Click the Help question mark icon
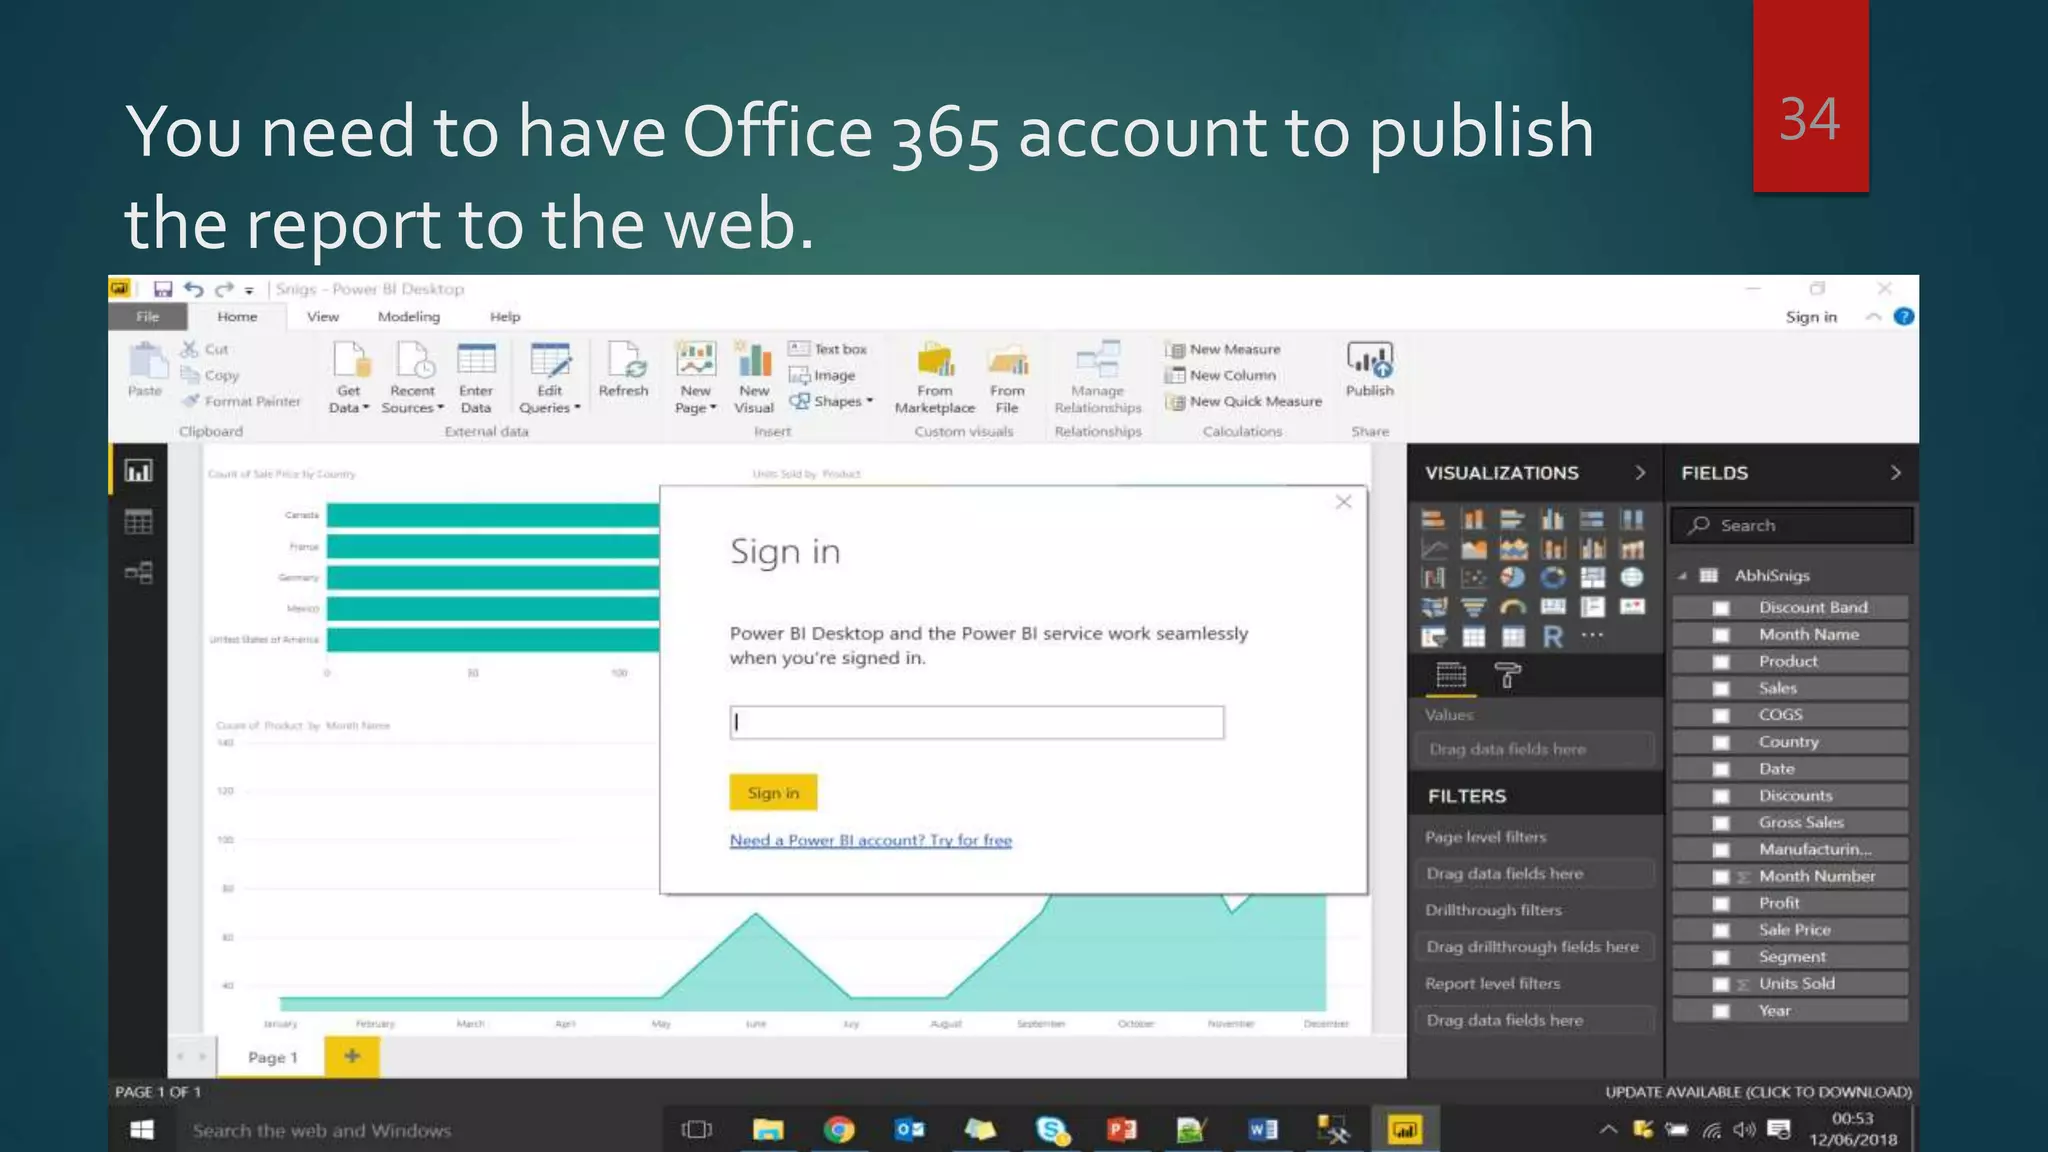2048x1152 pixels. click(x=1904, y=316)
